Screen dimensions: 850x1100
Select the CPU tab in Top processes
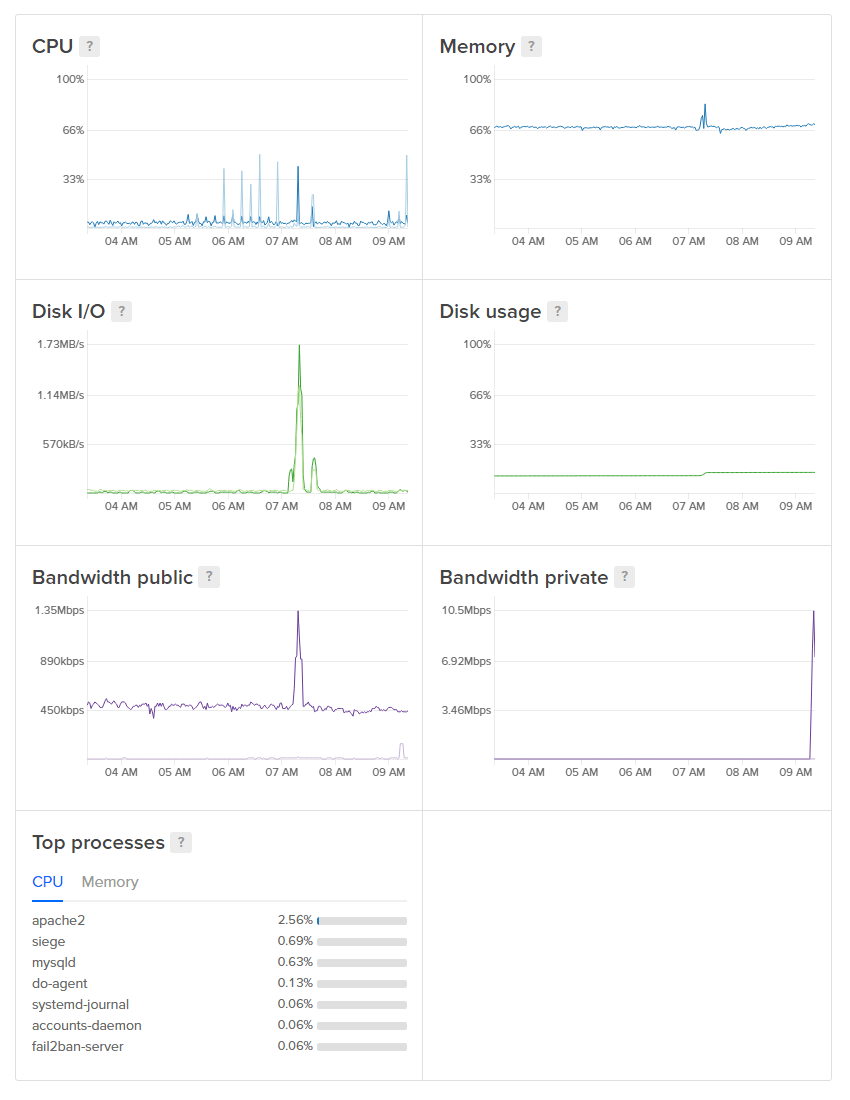pyautogui.click(x=47, y=882)
